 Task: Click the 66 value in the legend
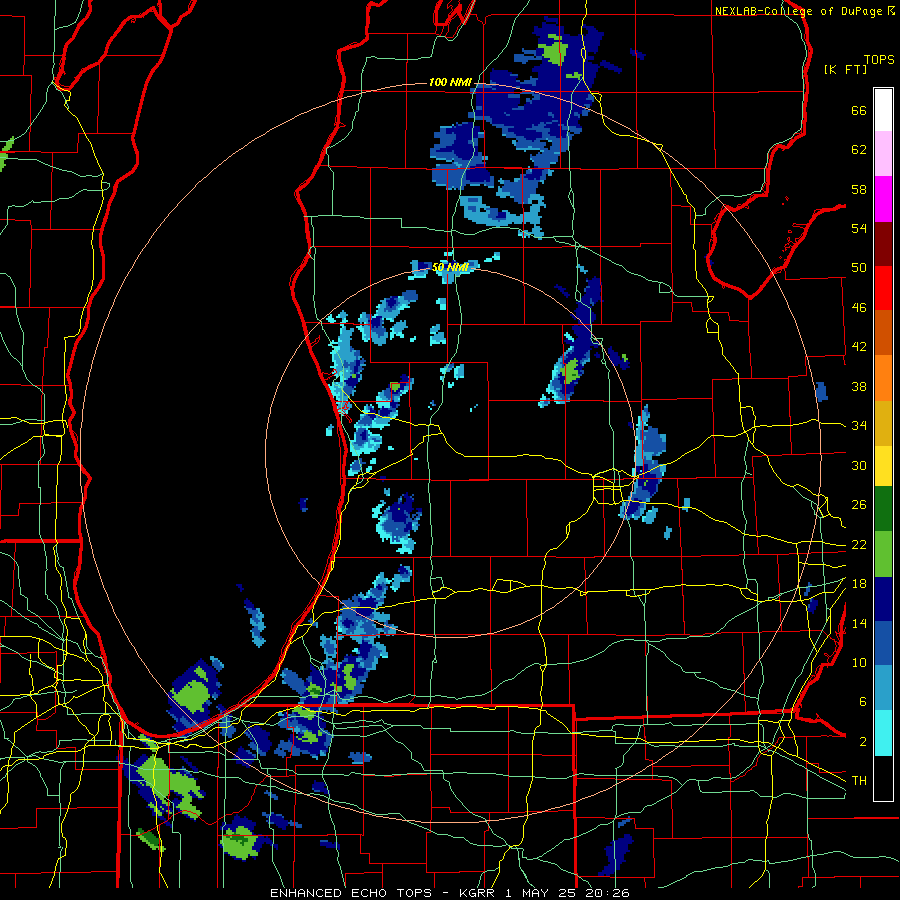coord(859,110)
